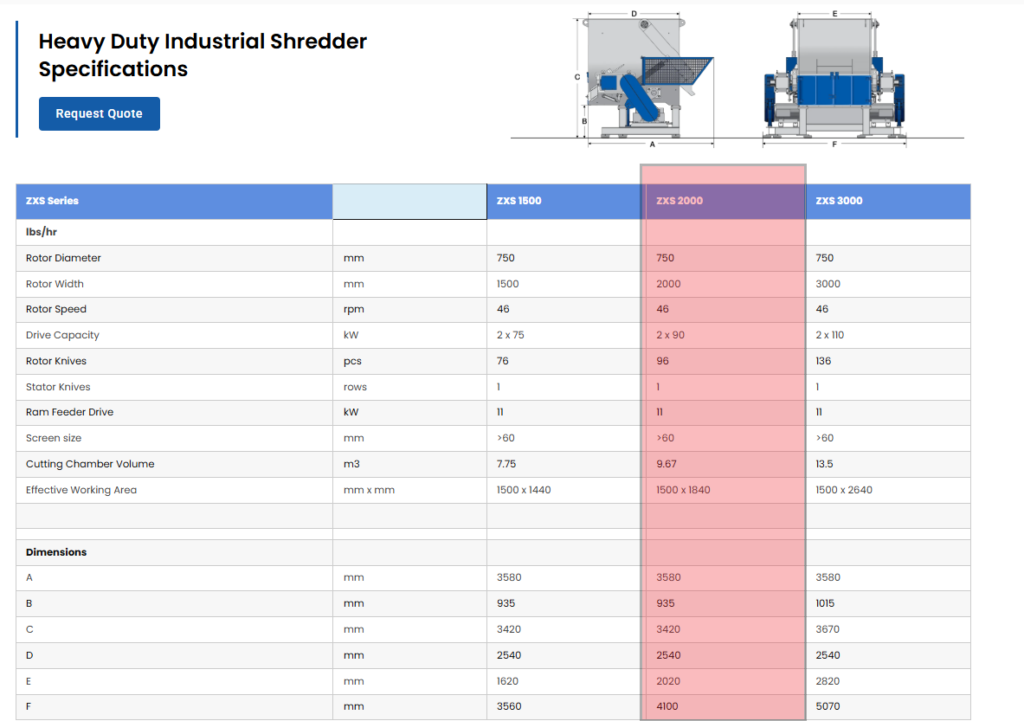Viewport: 1024px width, 721px height.
Task: Select the Rotor Diameter row label
Action: [63, 258]
